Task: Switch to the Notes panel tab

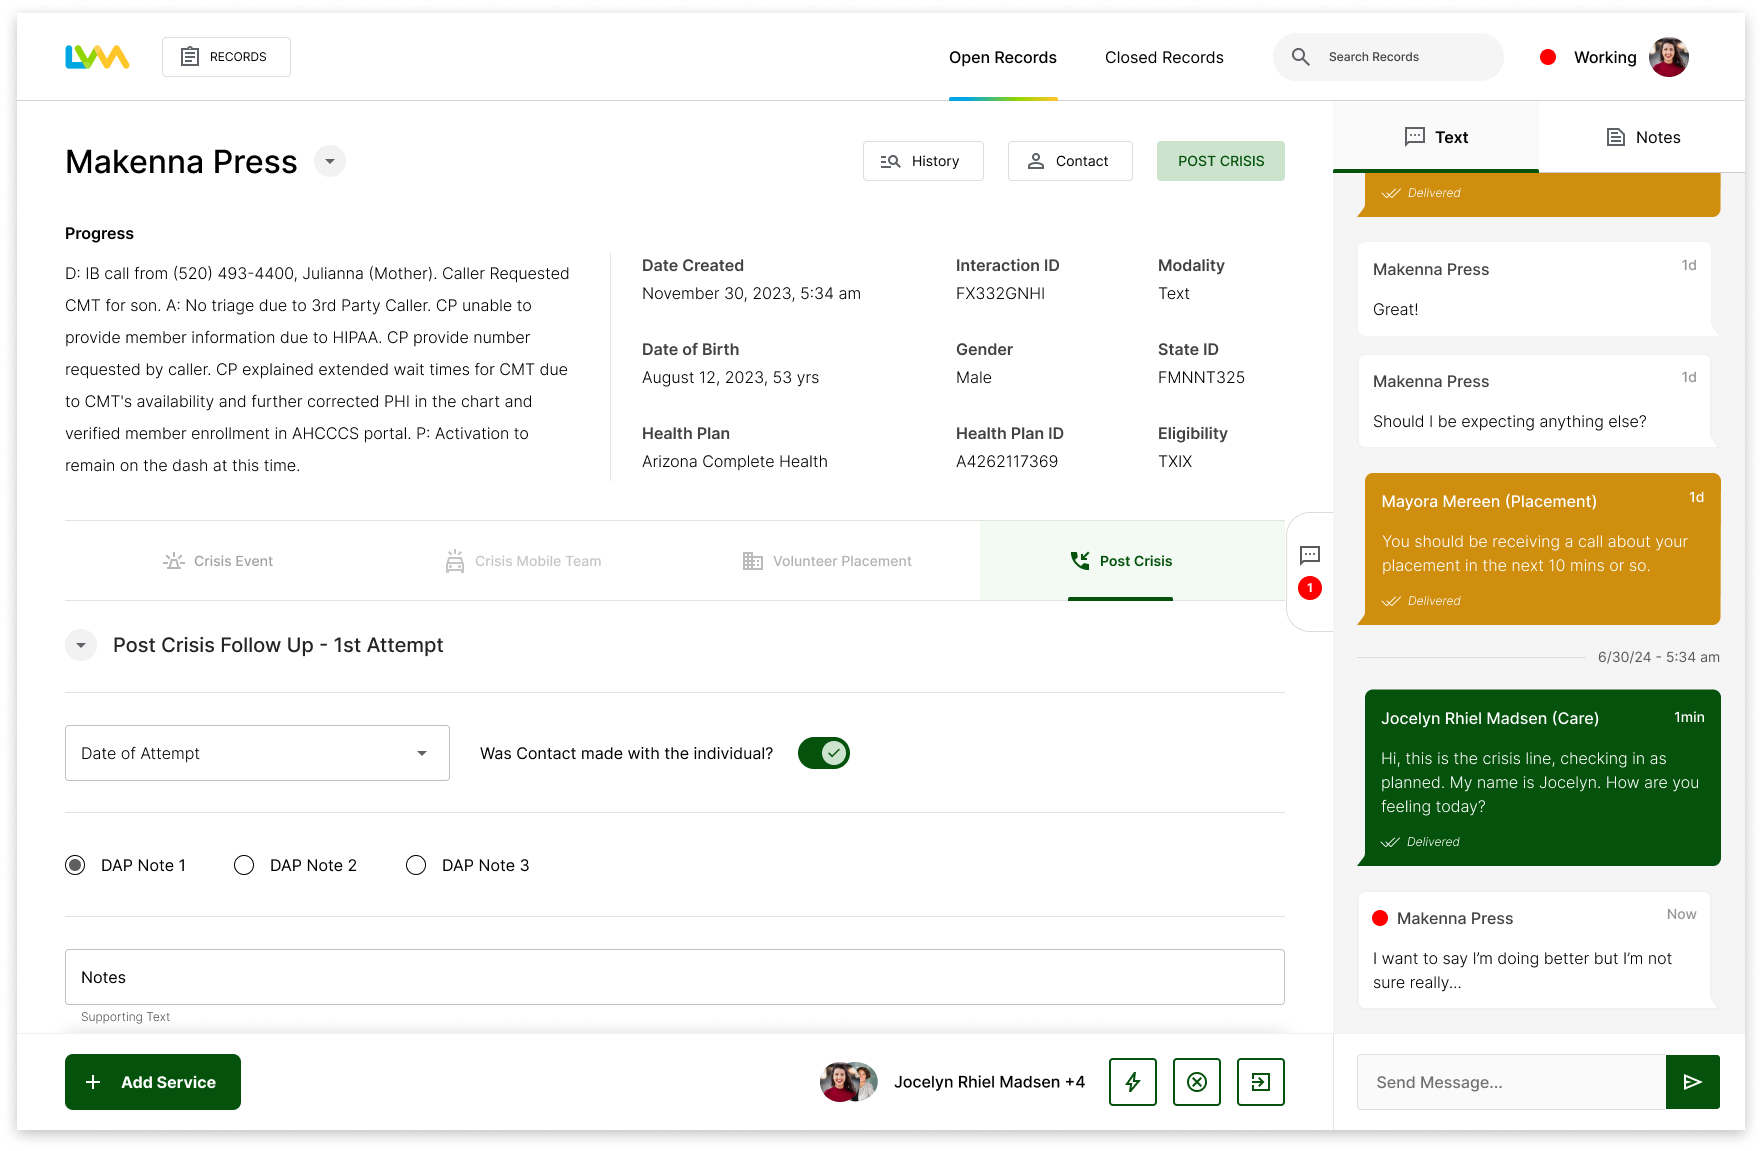Action: coord(1642,137)
